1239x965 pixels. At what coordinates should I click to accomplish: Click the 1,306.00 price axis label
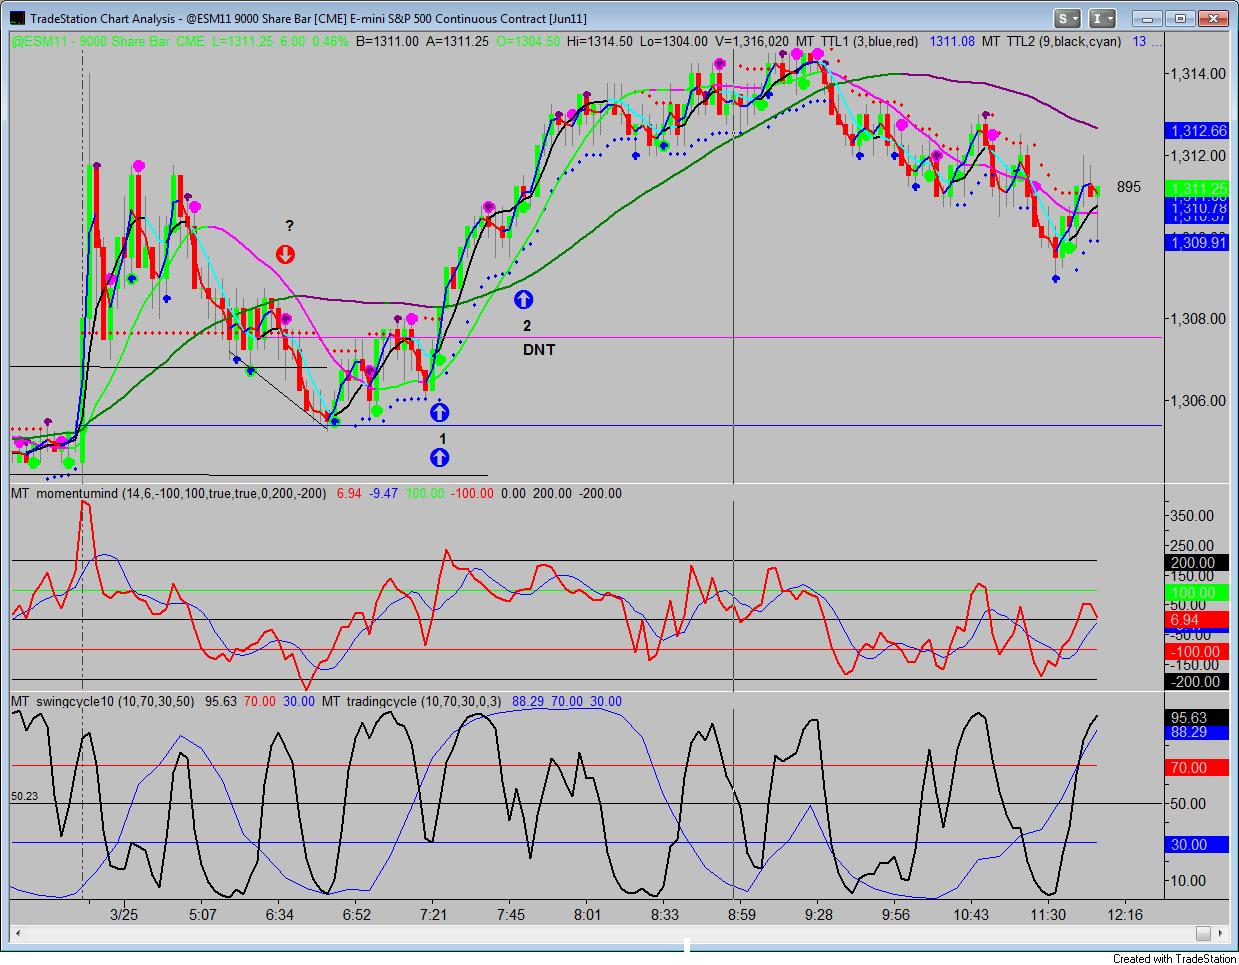click(1196, 401)
